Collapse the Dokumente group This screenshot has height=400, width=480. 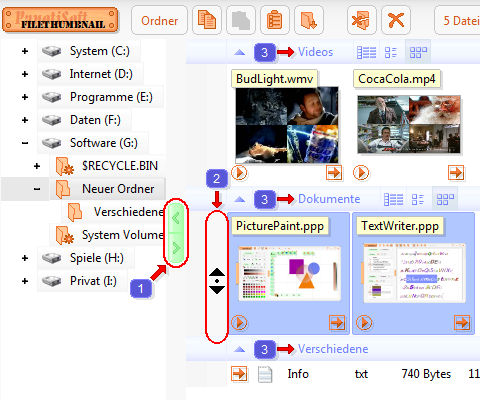pyautogui.click(x=239, y=199)
